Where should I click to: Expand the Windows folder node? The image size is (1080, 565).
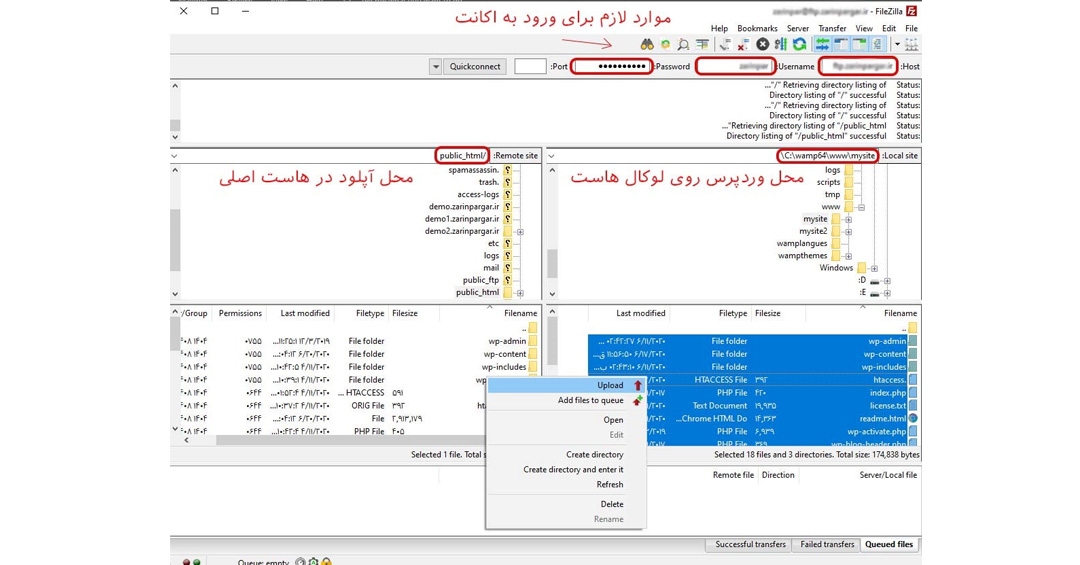873,268
